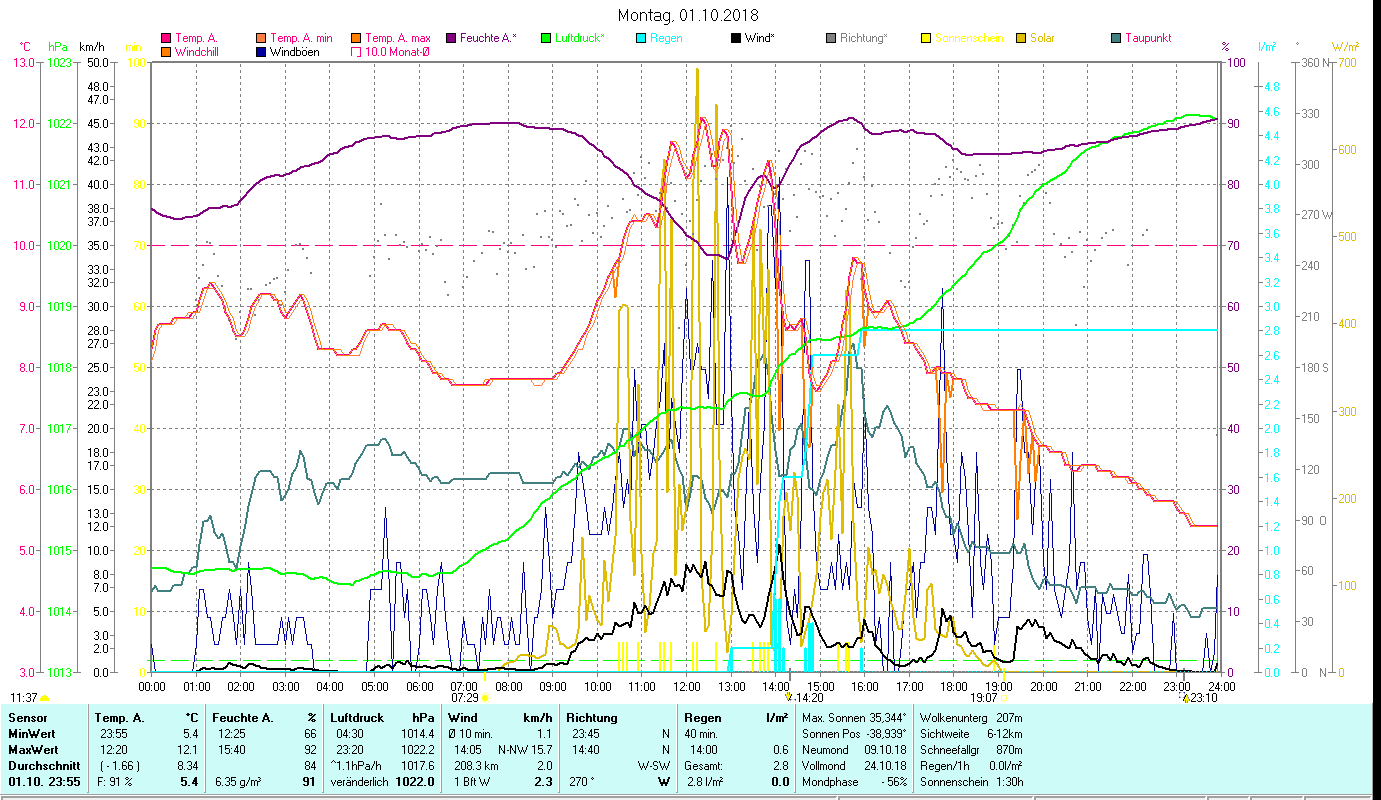
Task: Click the orange Windchill legend swatch
Action: (166, 51)
